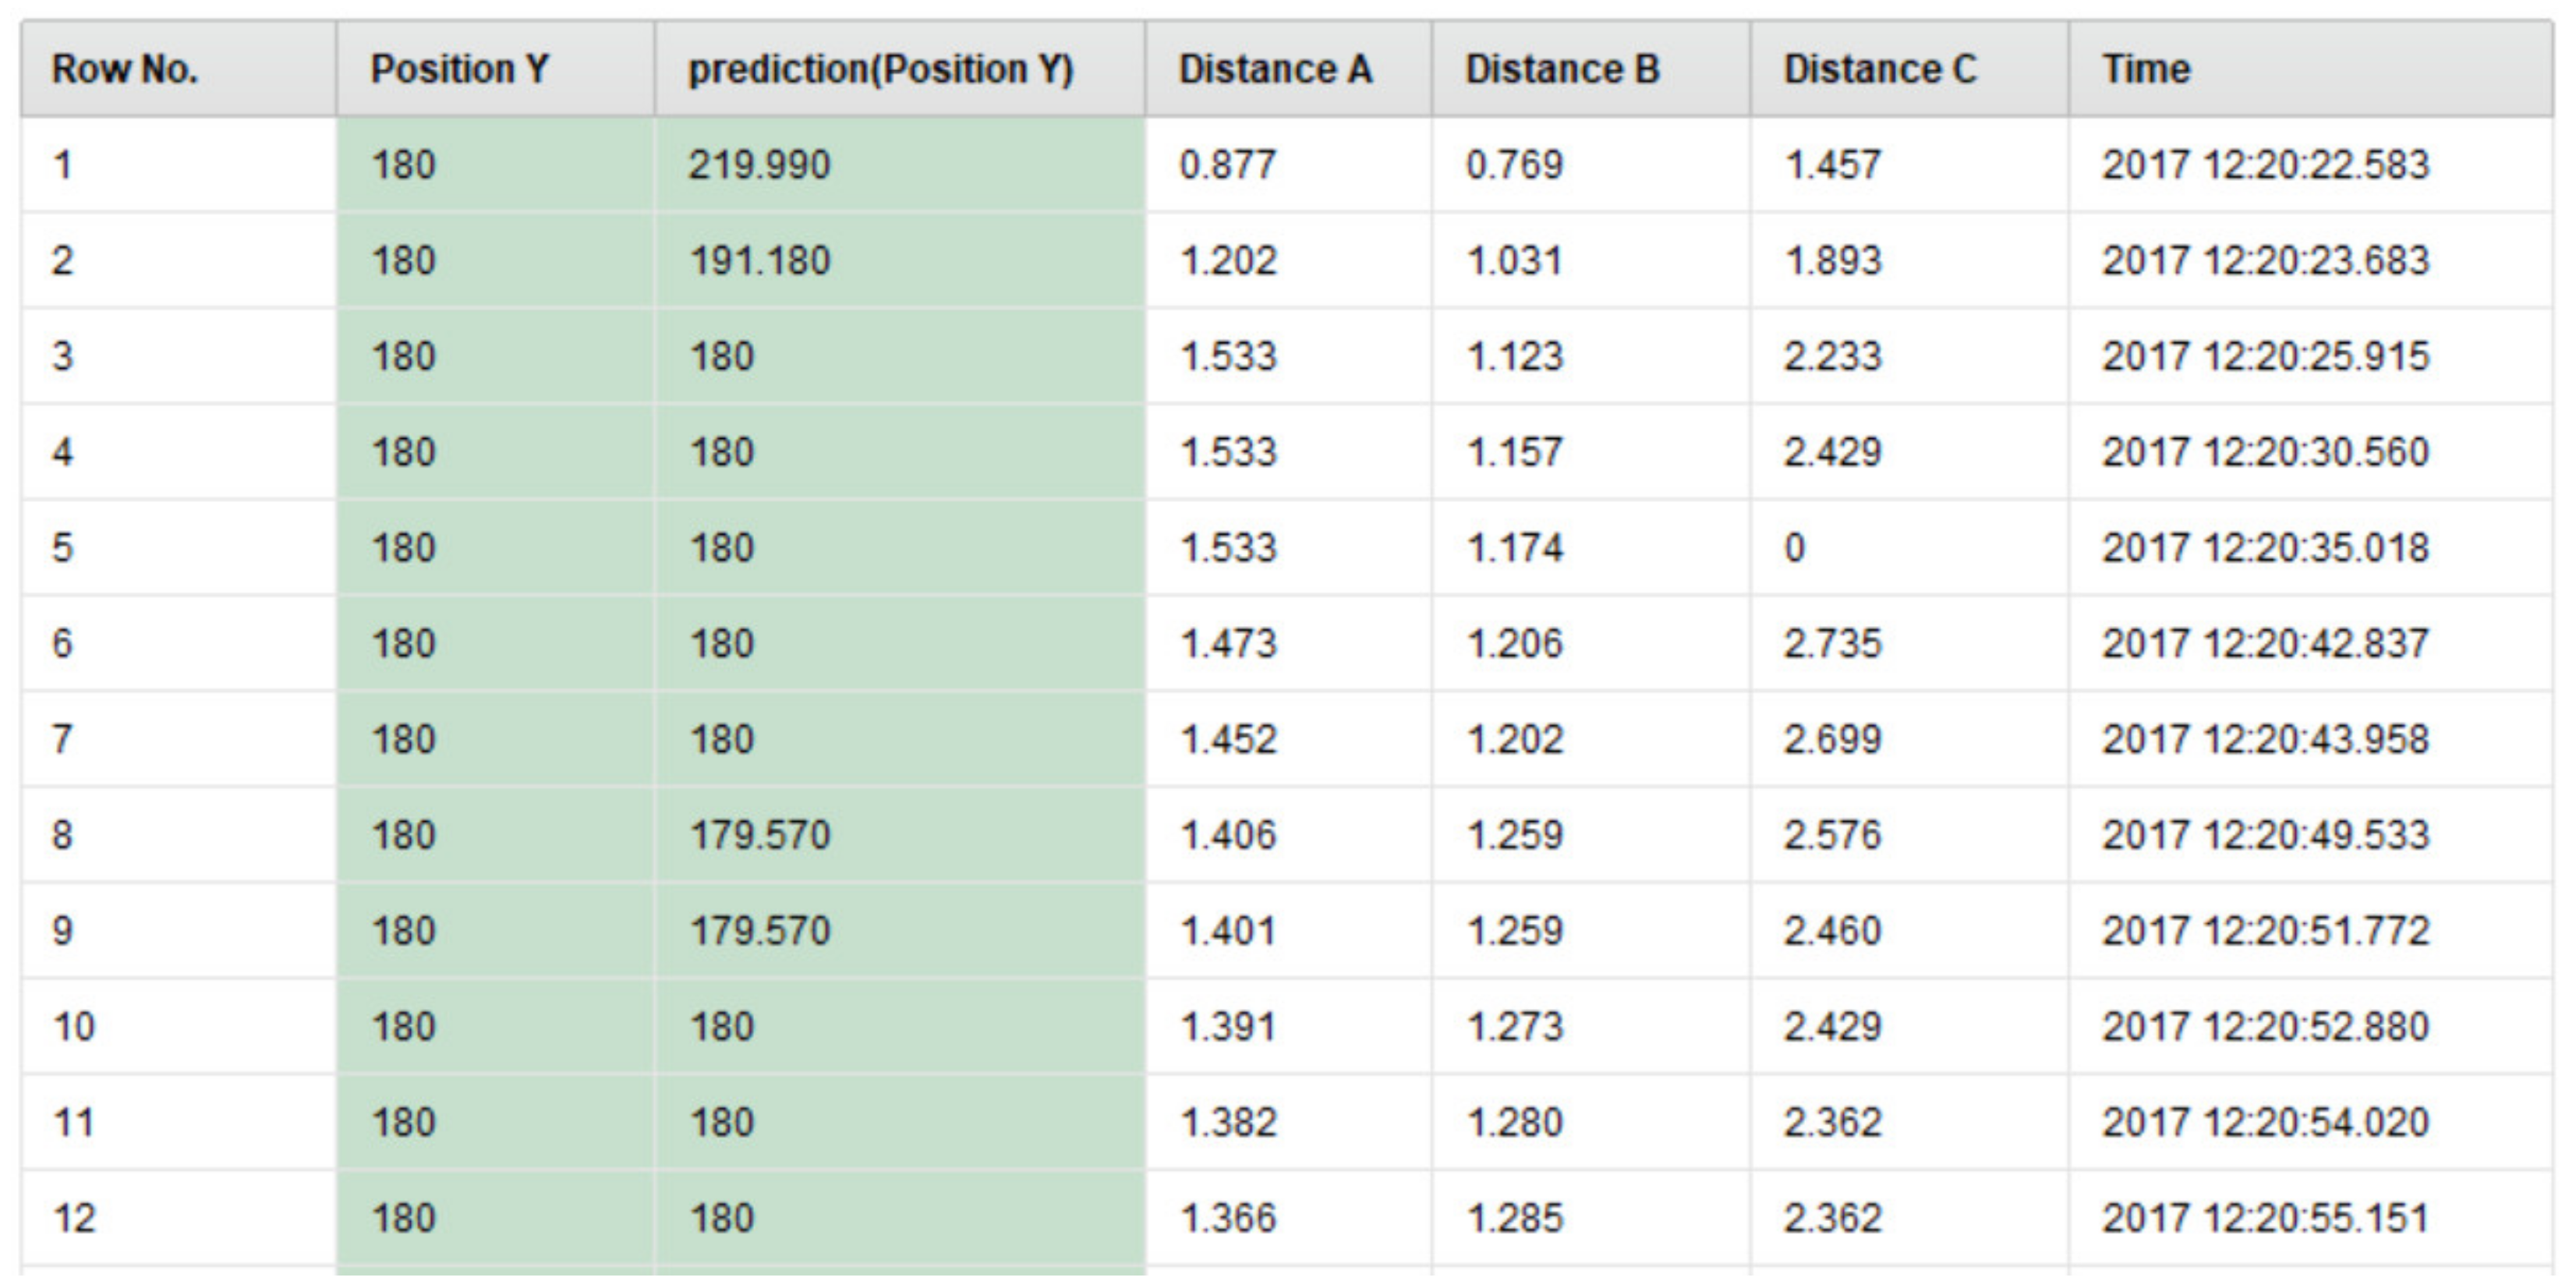This screenshot has height=1288, width=2576.
Task: Sort by the Row No. column header
Action: [178, 69]
